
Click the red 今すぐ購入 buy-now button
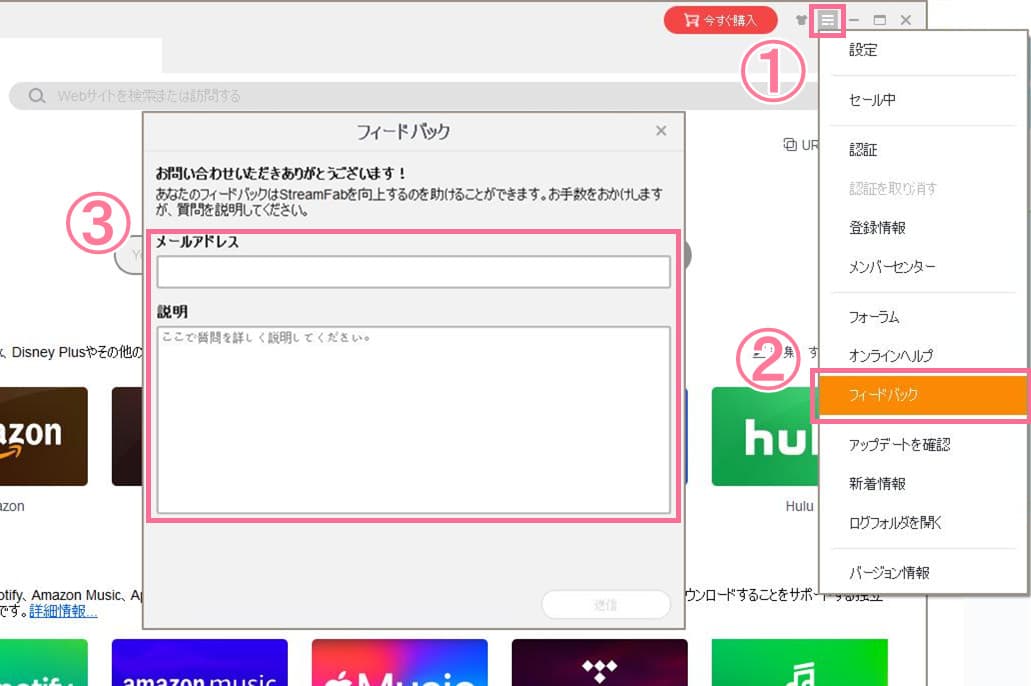tap(720, 20)
